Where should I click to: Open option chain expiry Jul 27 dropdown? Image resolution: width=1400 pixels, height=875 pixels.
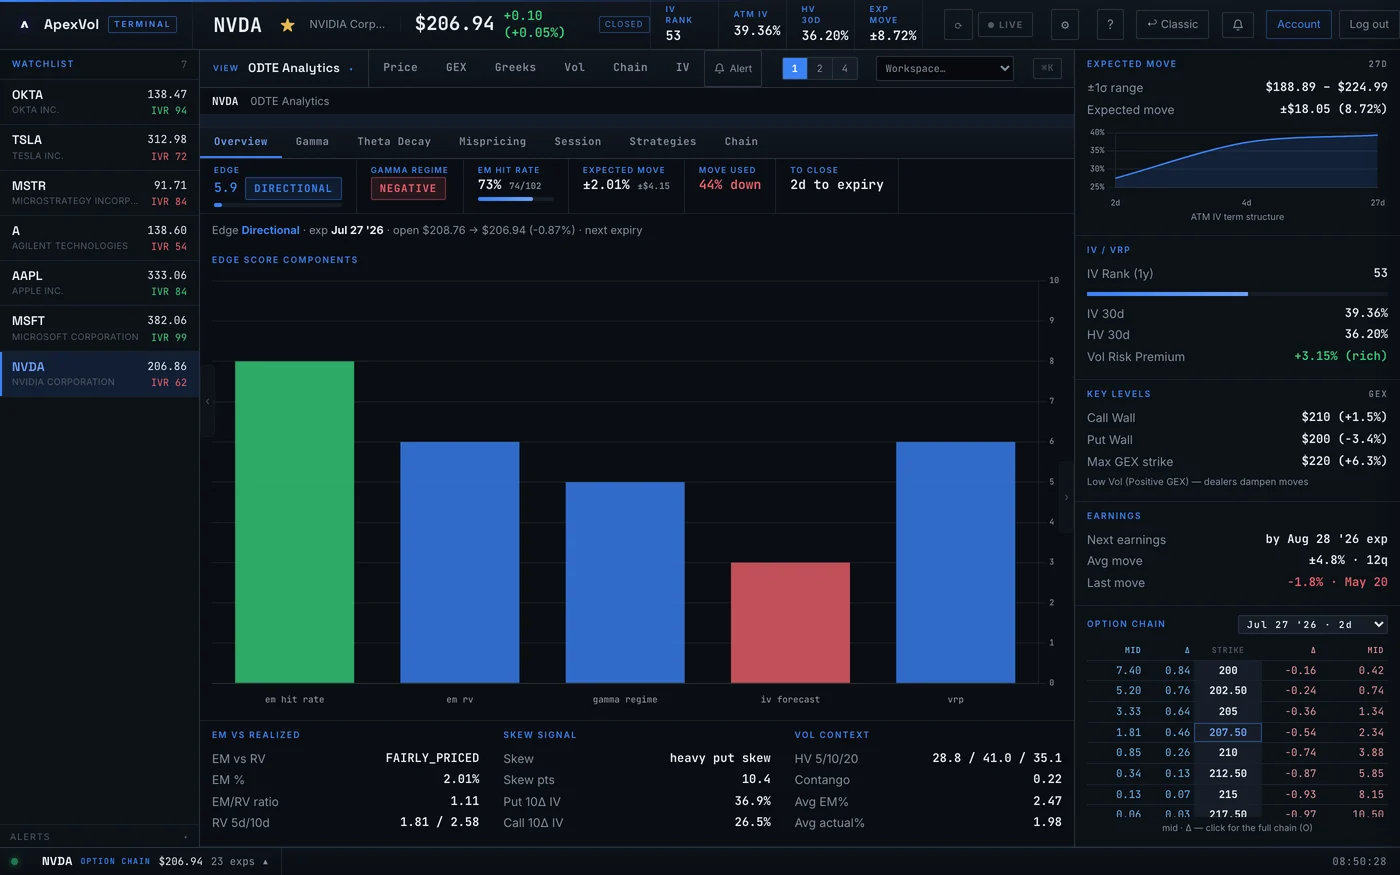click(x=1313, y=624)
